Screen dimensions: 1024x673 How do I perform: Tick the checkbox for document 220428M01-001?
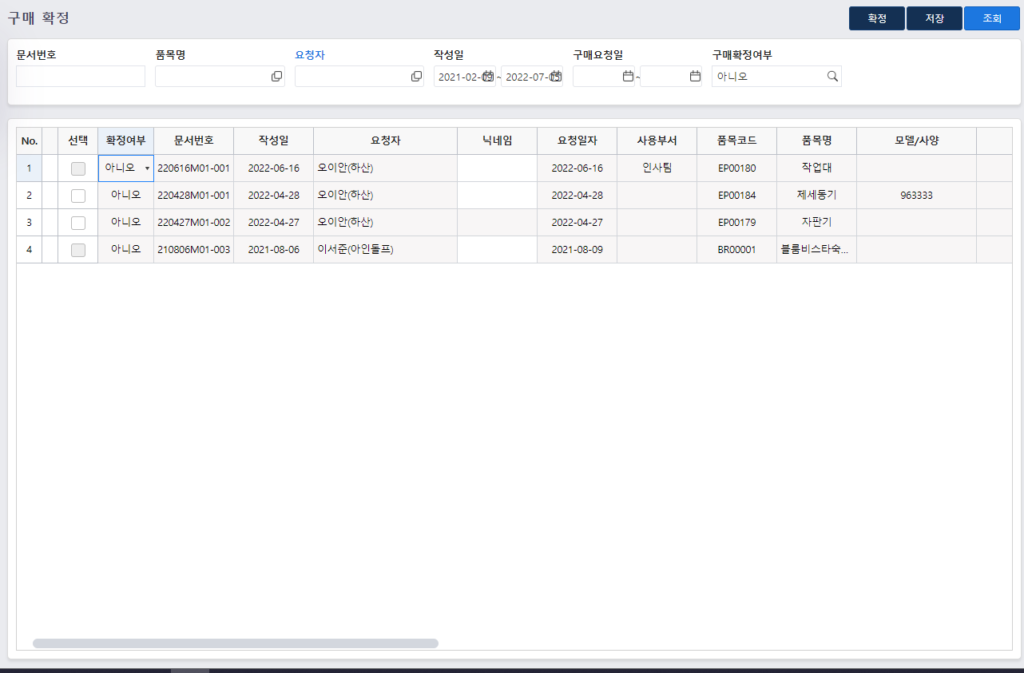point(78,196)
